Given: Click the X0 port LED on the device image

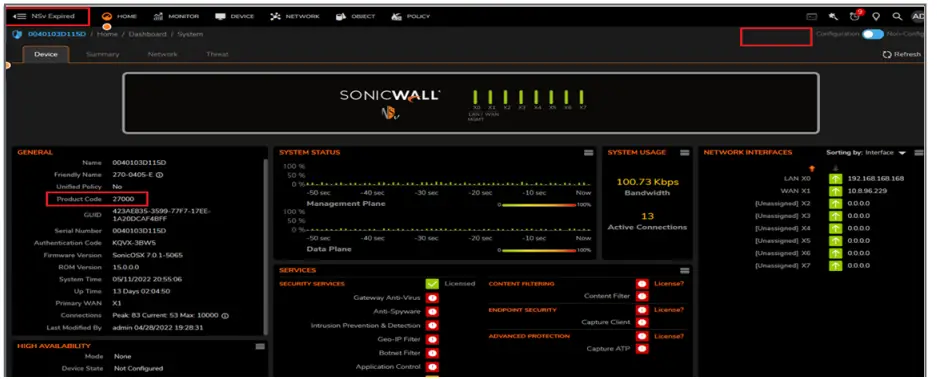Looking at the screenshot, I should (x=476, y=97).
